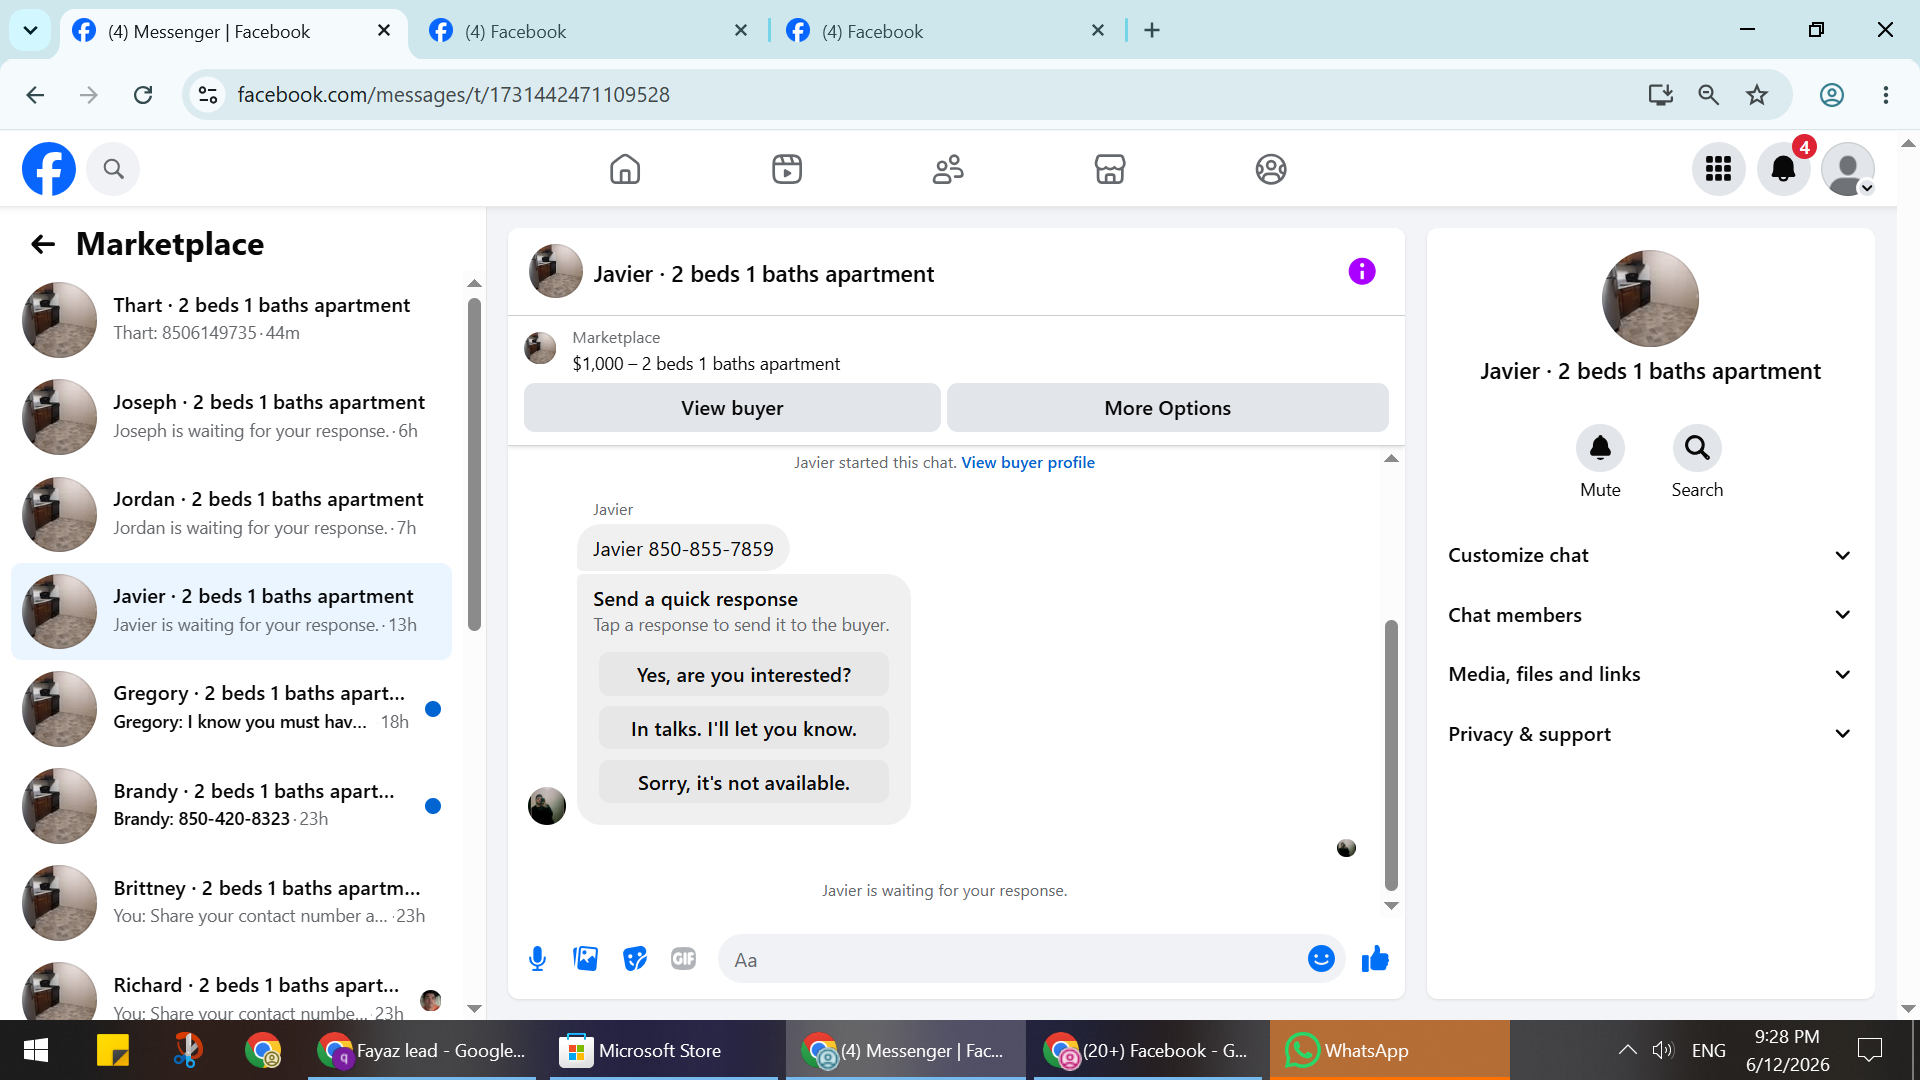Open Joseph's apartment conversation
This screenshot has width=1920, height=1080.
(x=231, y=416)
